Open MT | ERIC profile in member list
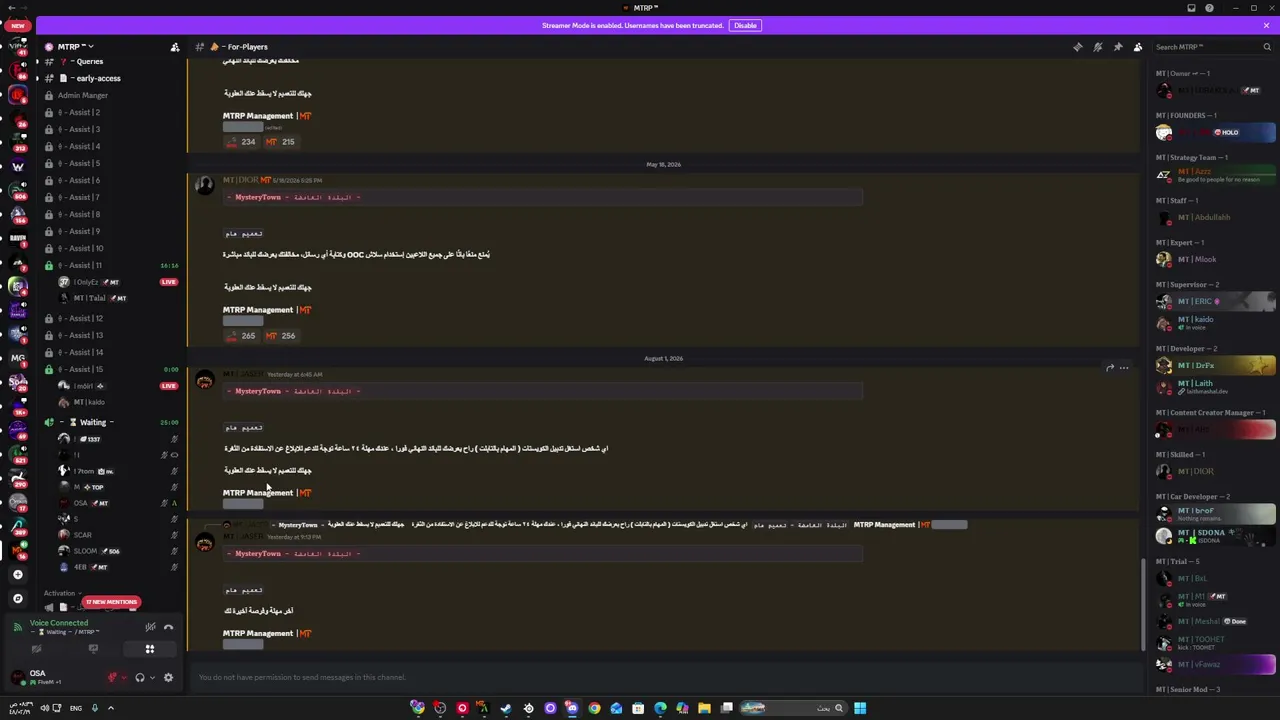This screenshot has height=720, width=1280. 1215,302
